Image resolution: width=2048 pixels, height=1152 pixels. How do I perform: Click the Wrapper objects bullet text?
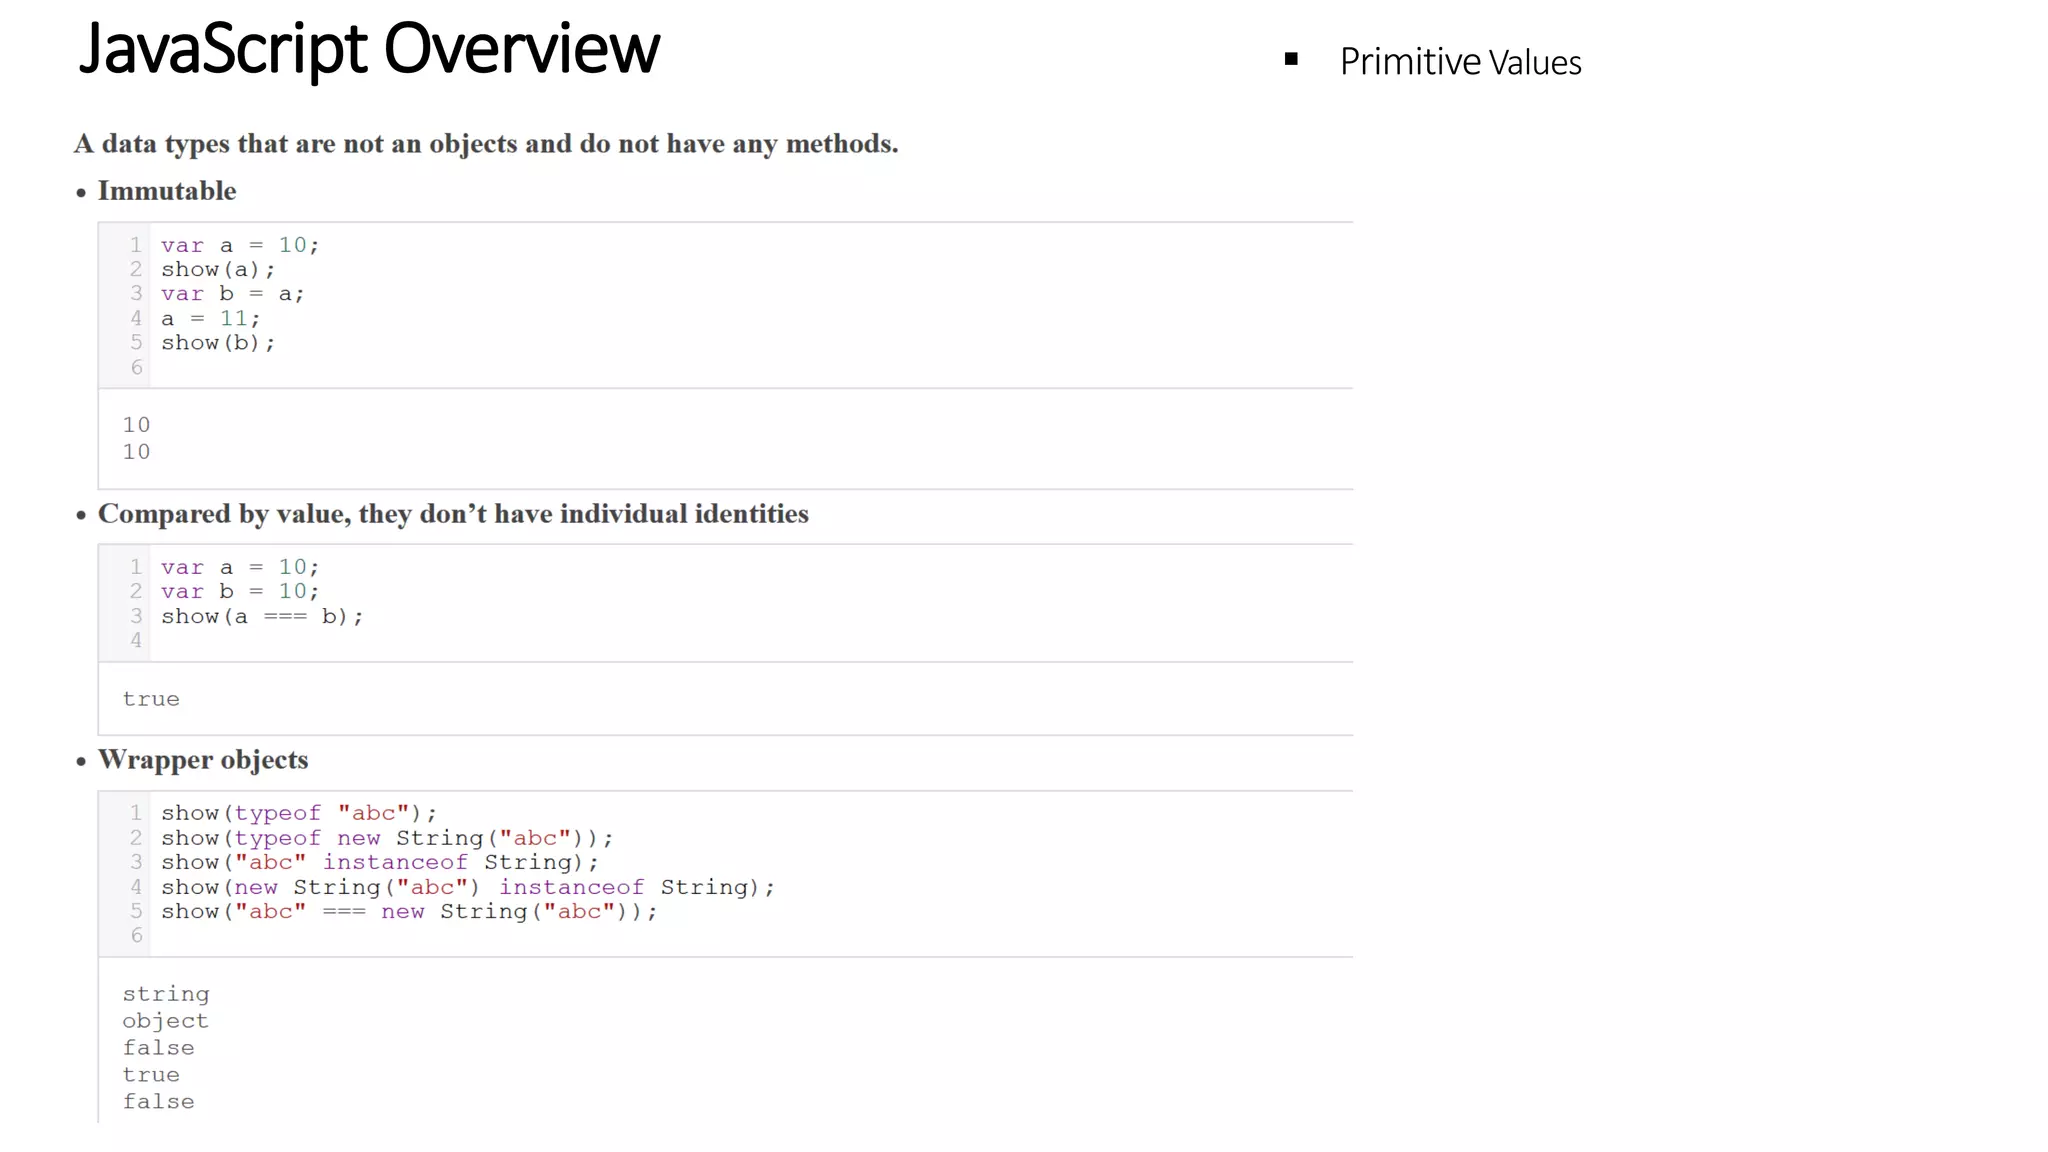point(202,760)
